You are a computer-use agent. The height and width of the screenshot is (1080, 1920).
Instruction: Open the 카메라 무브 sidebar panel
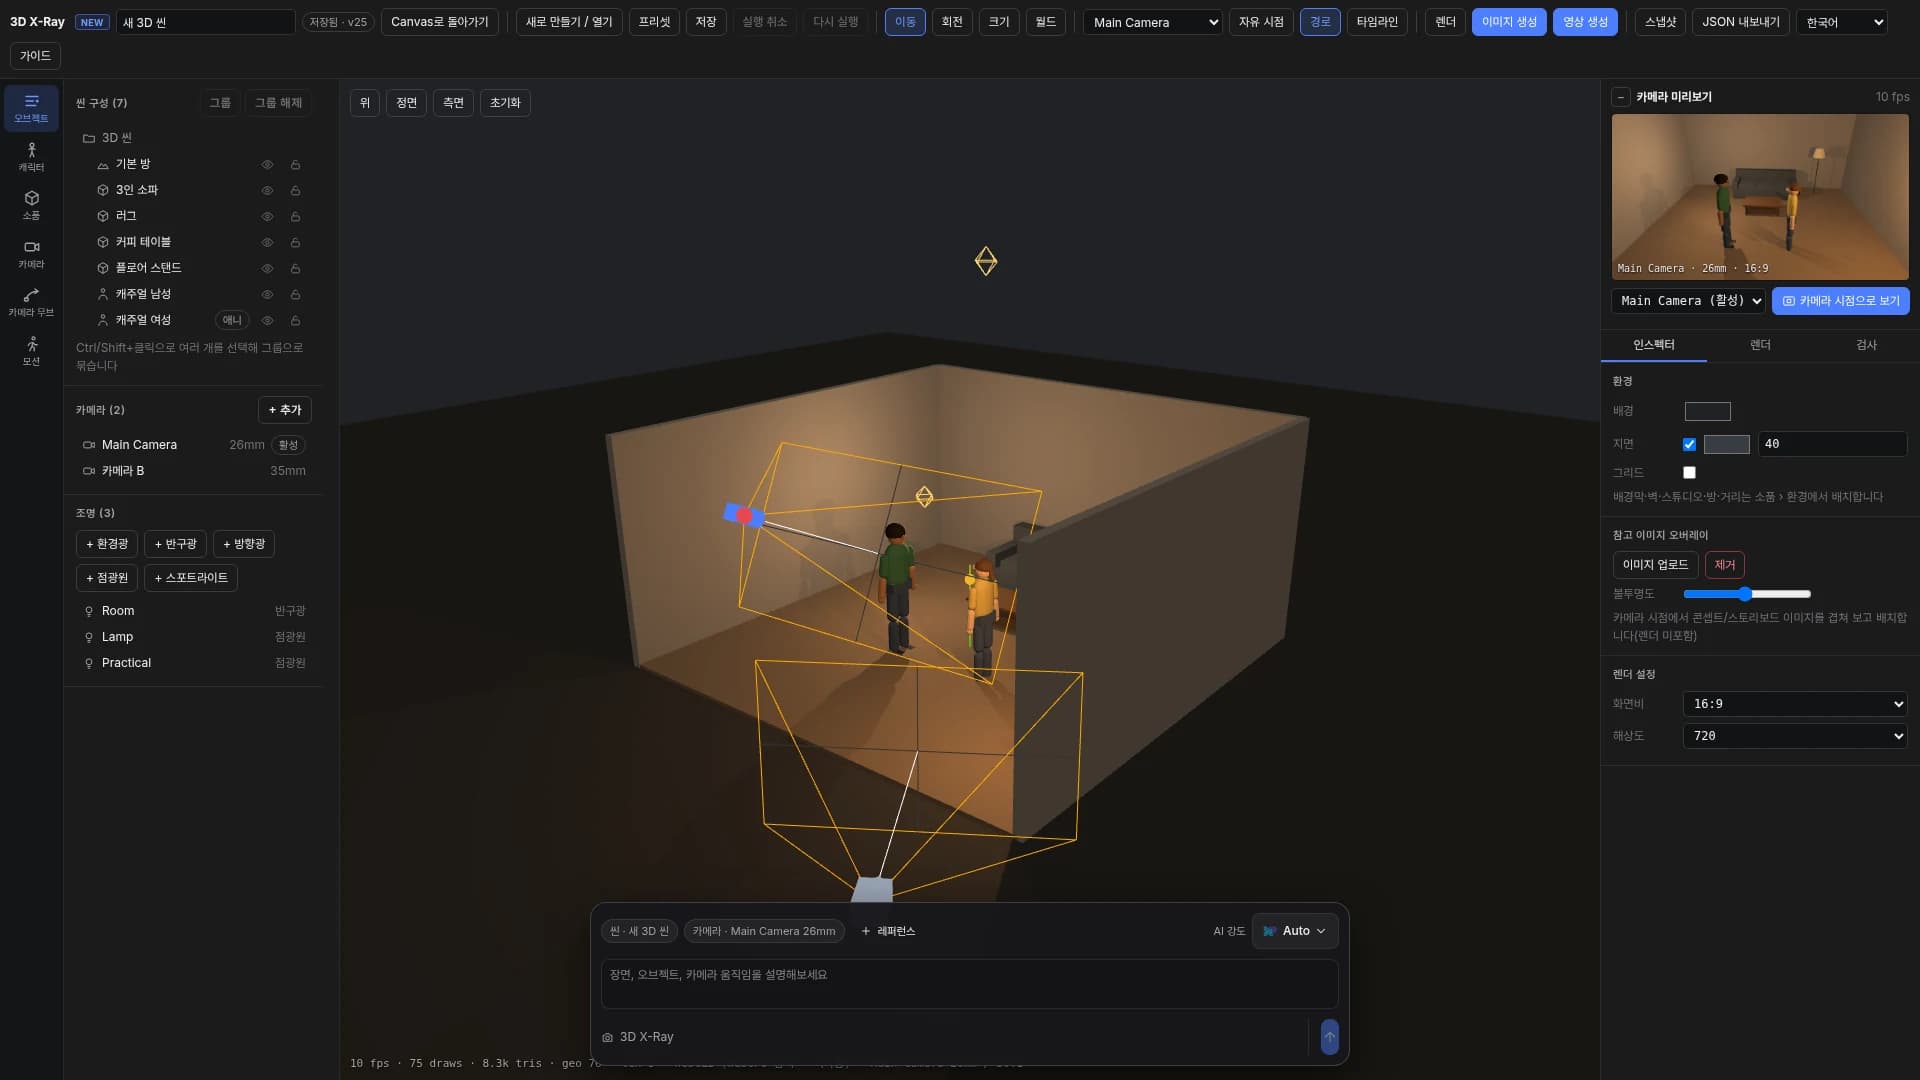click(31, 302)
